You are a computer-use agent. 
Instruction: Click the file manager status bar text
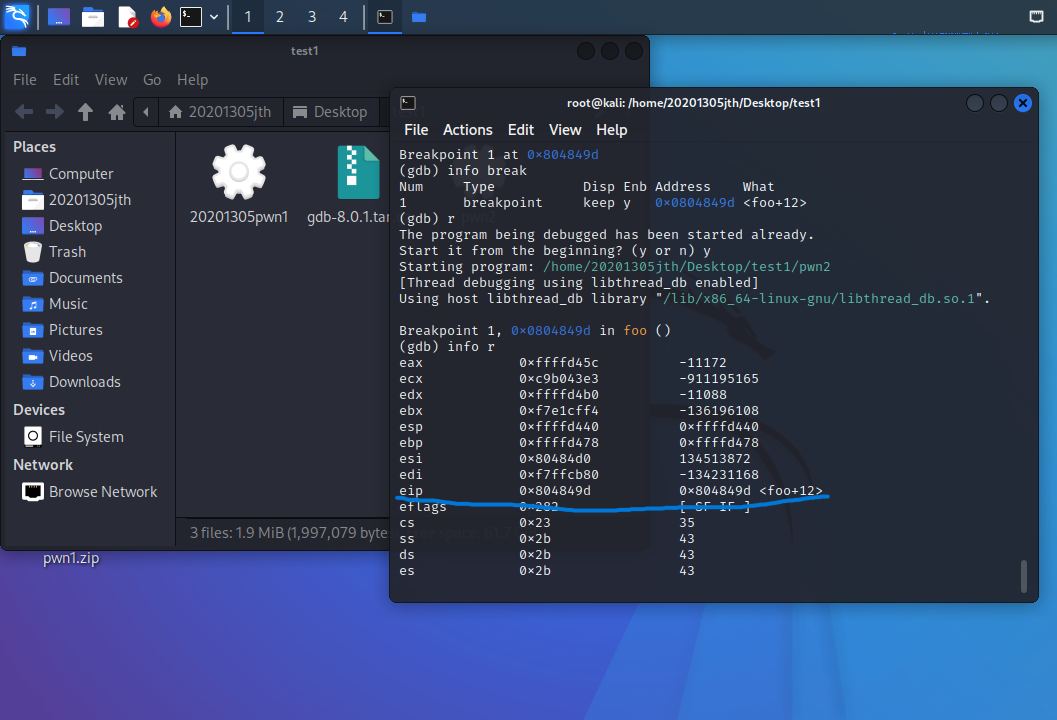point(290,533)
